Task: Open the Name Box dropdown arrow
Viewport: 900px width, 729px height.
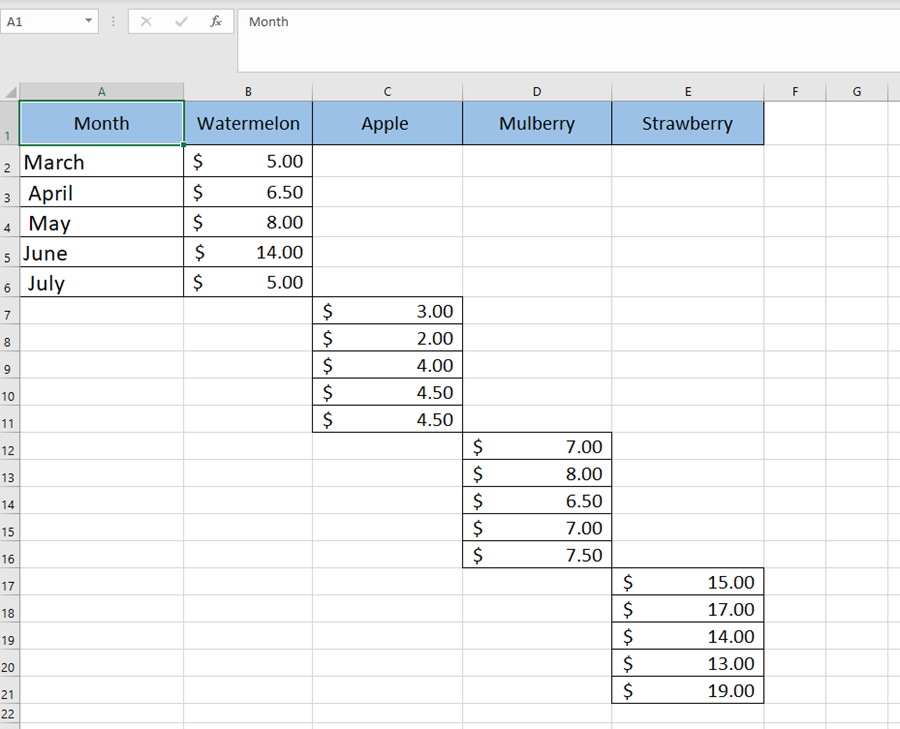Action: (x=89, y=22)
